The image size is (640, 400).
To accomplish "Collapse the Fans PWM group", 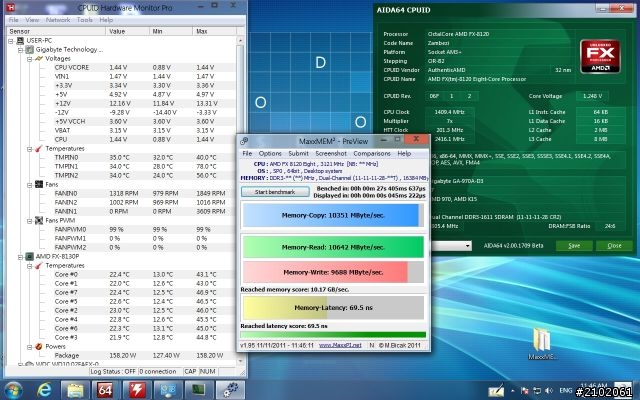I will click(x=29, y=221).
